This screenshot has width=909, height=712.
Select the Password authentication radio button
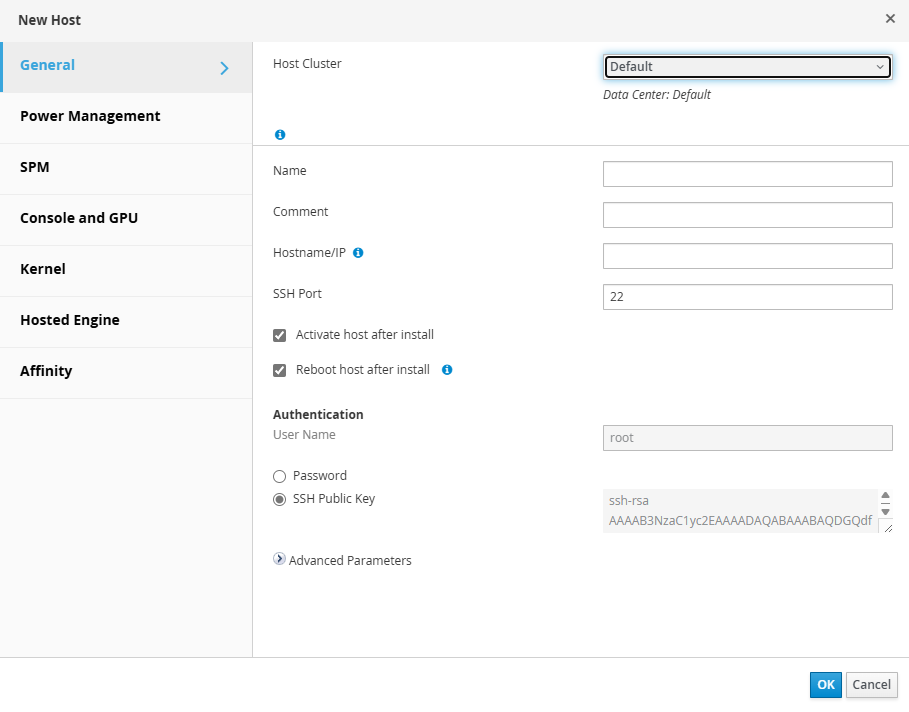point(279,476)
